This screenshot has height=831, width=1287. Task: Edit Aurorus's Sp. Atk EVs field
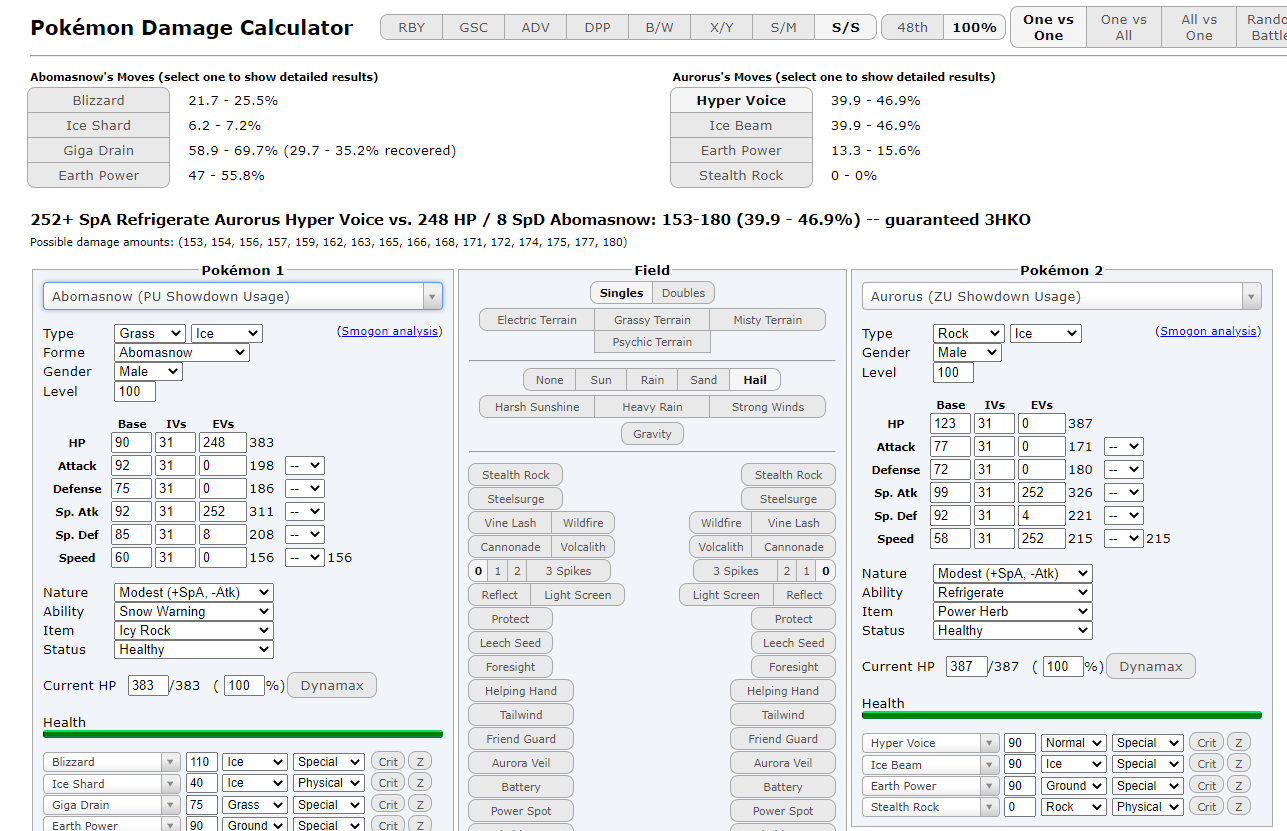1041,492
